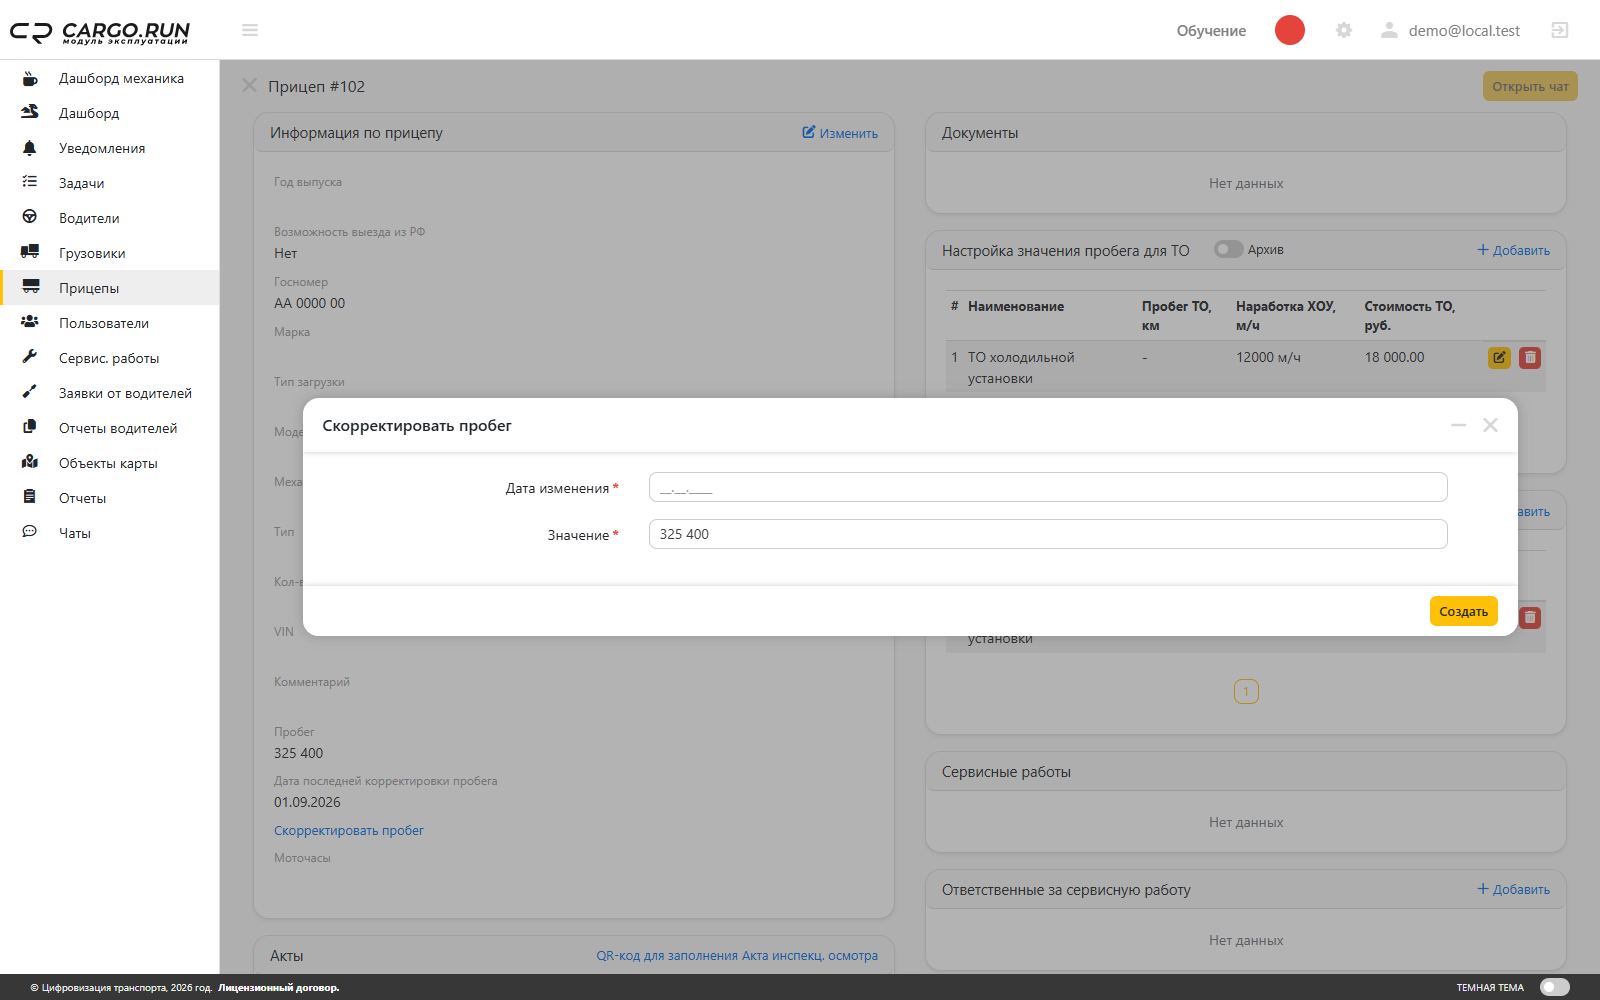Viewport: 1600px width, 1000px height.
Task: Click the Дата изменения date field
Action: pyautogui.click(x=1048, y=487)
